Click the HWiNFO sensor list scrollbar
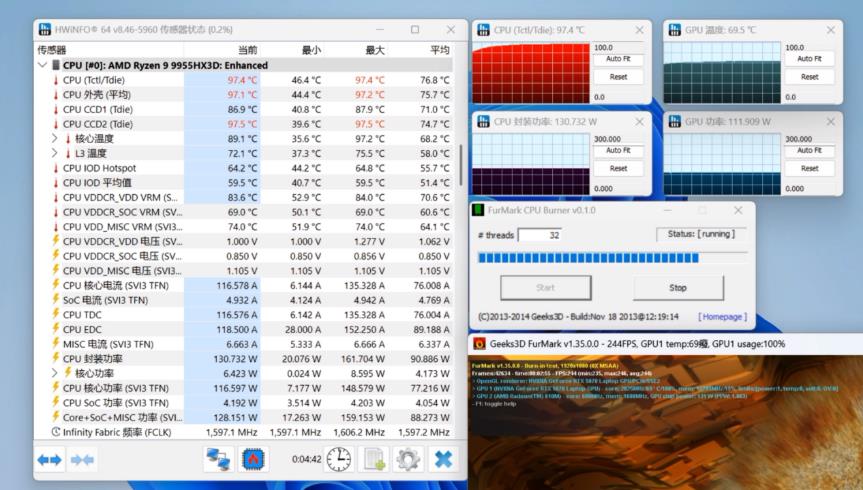This screenshot has width=863, height=490. point(461,165)
